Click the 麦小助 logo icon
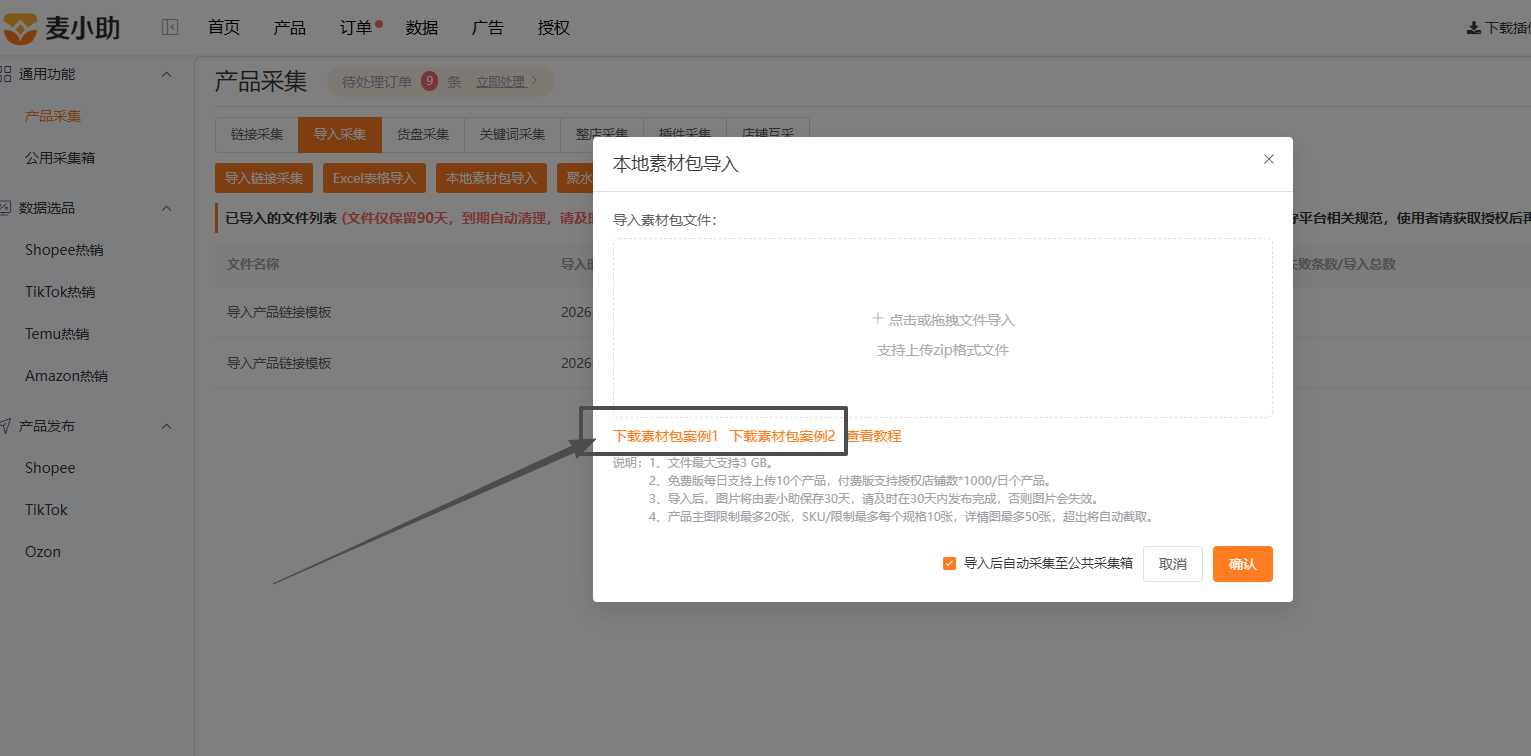The height and width of the screenshot is (756, 1531). click(21, 28)
